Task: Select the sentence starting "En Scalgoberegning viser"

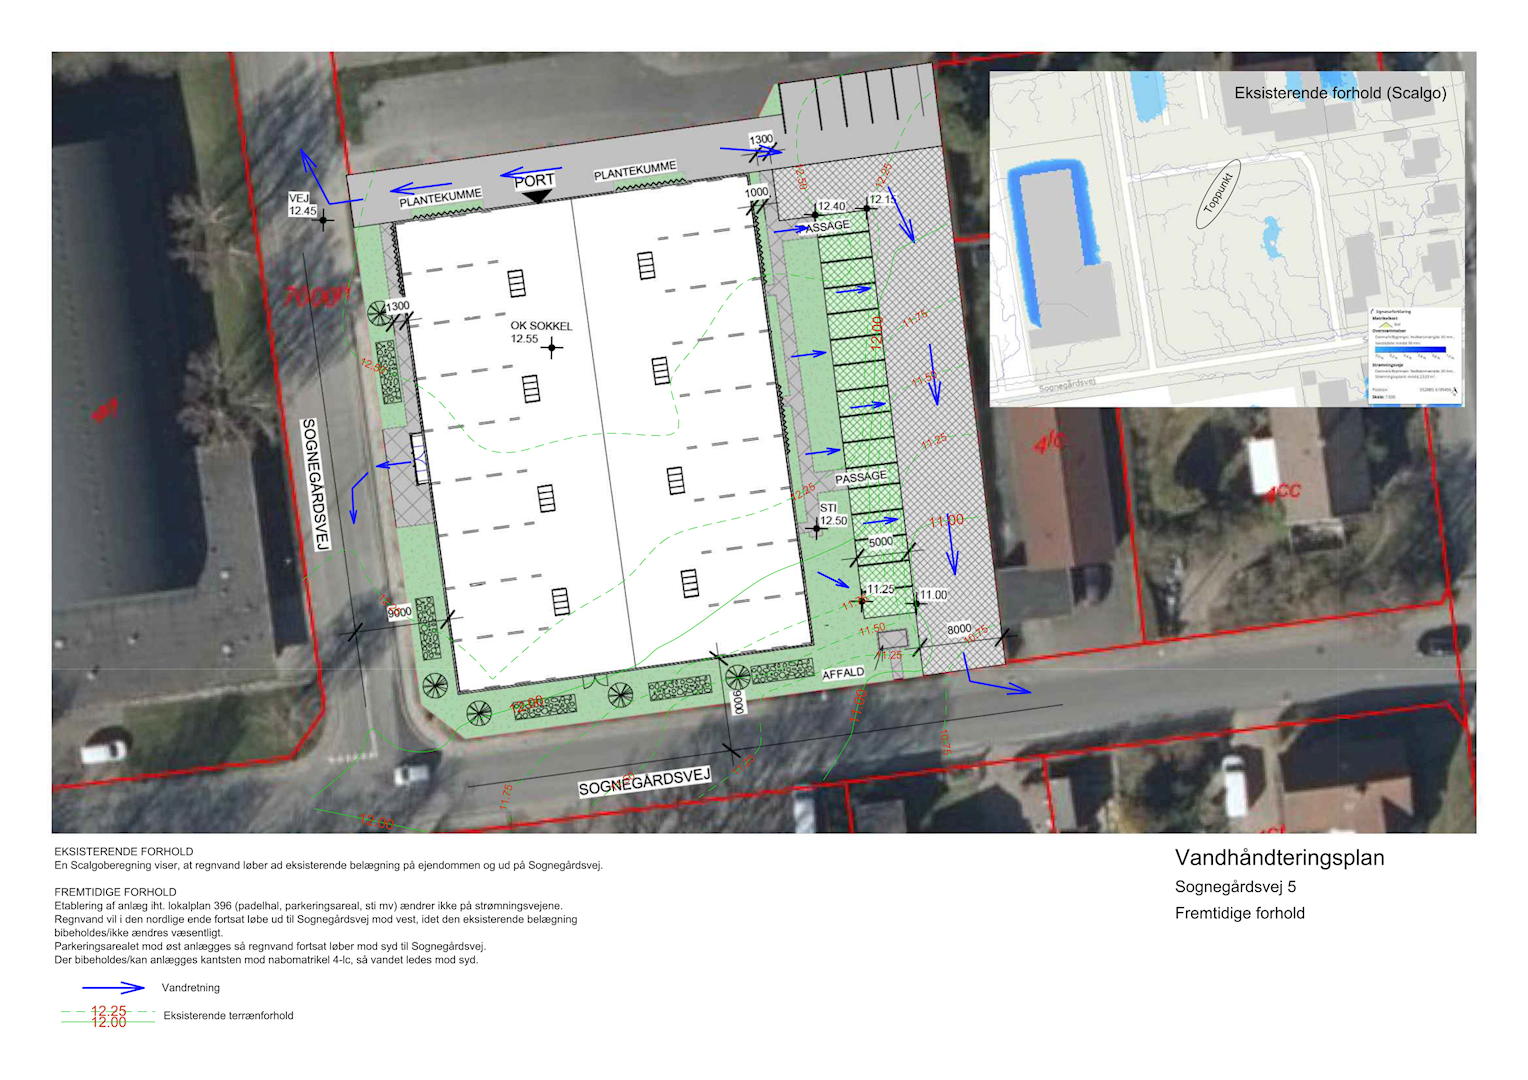Action: pos(329,866)
